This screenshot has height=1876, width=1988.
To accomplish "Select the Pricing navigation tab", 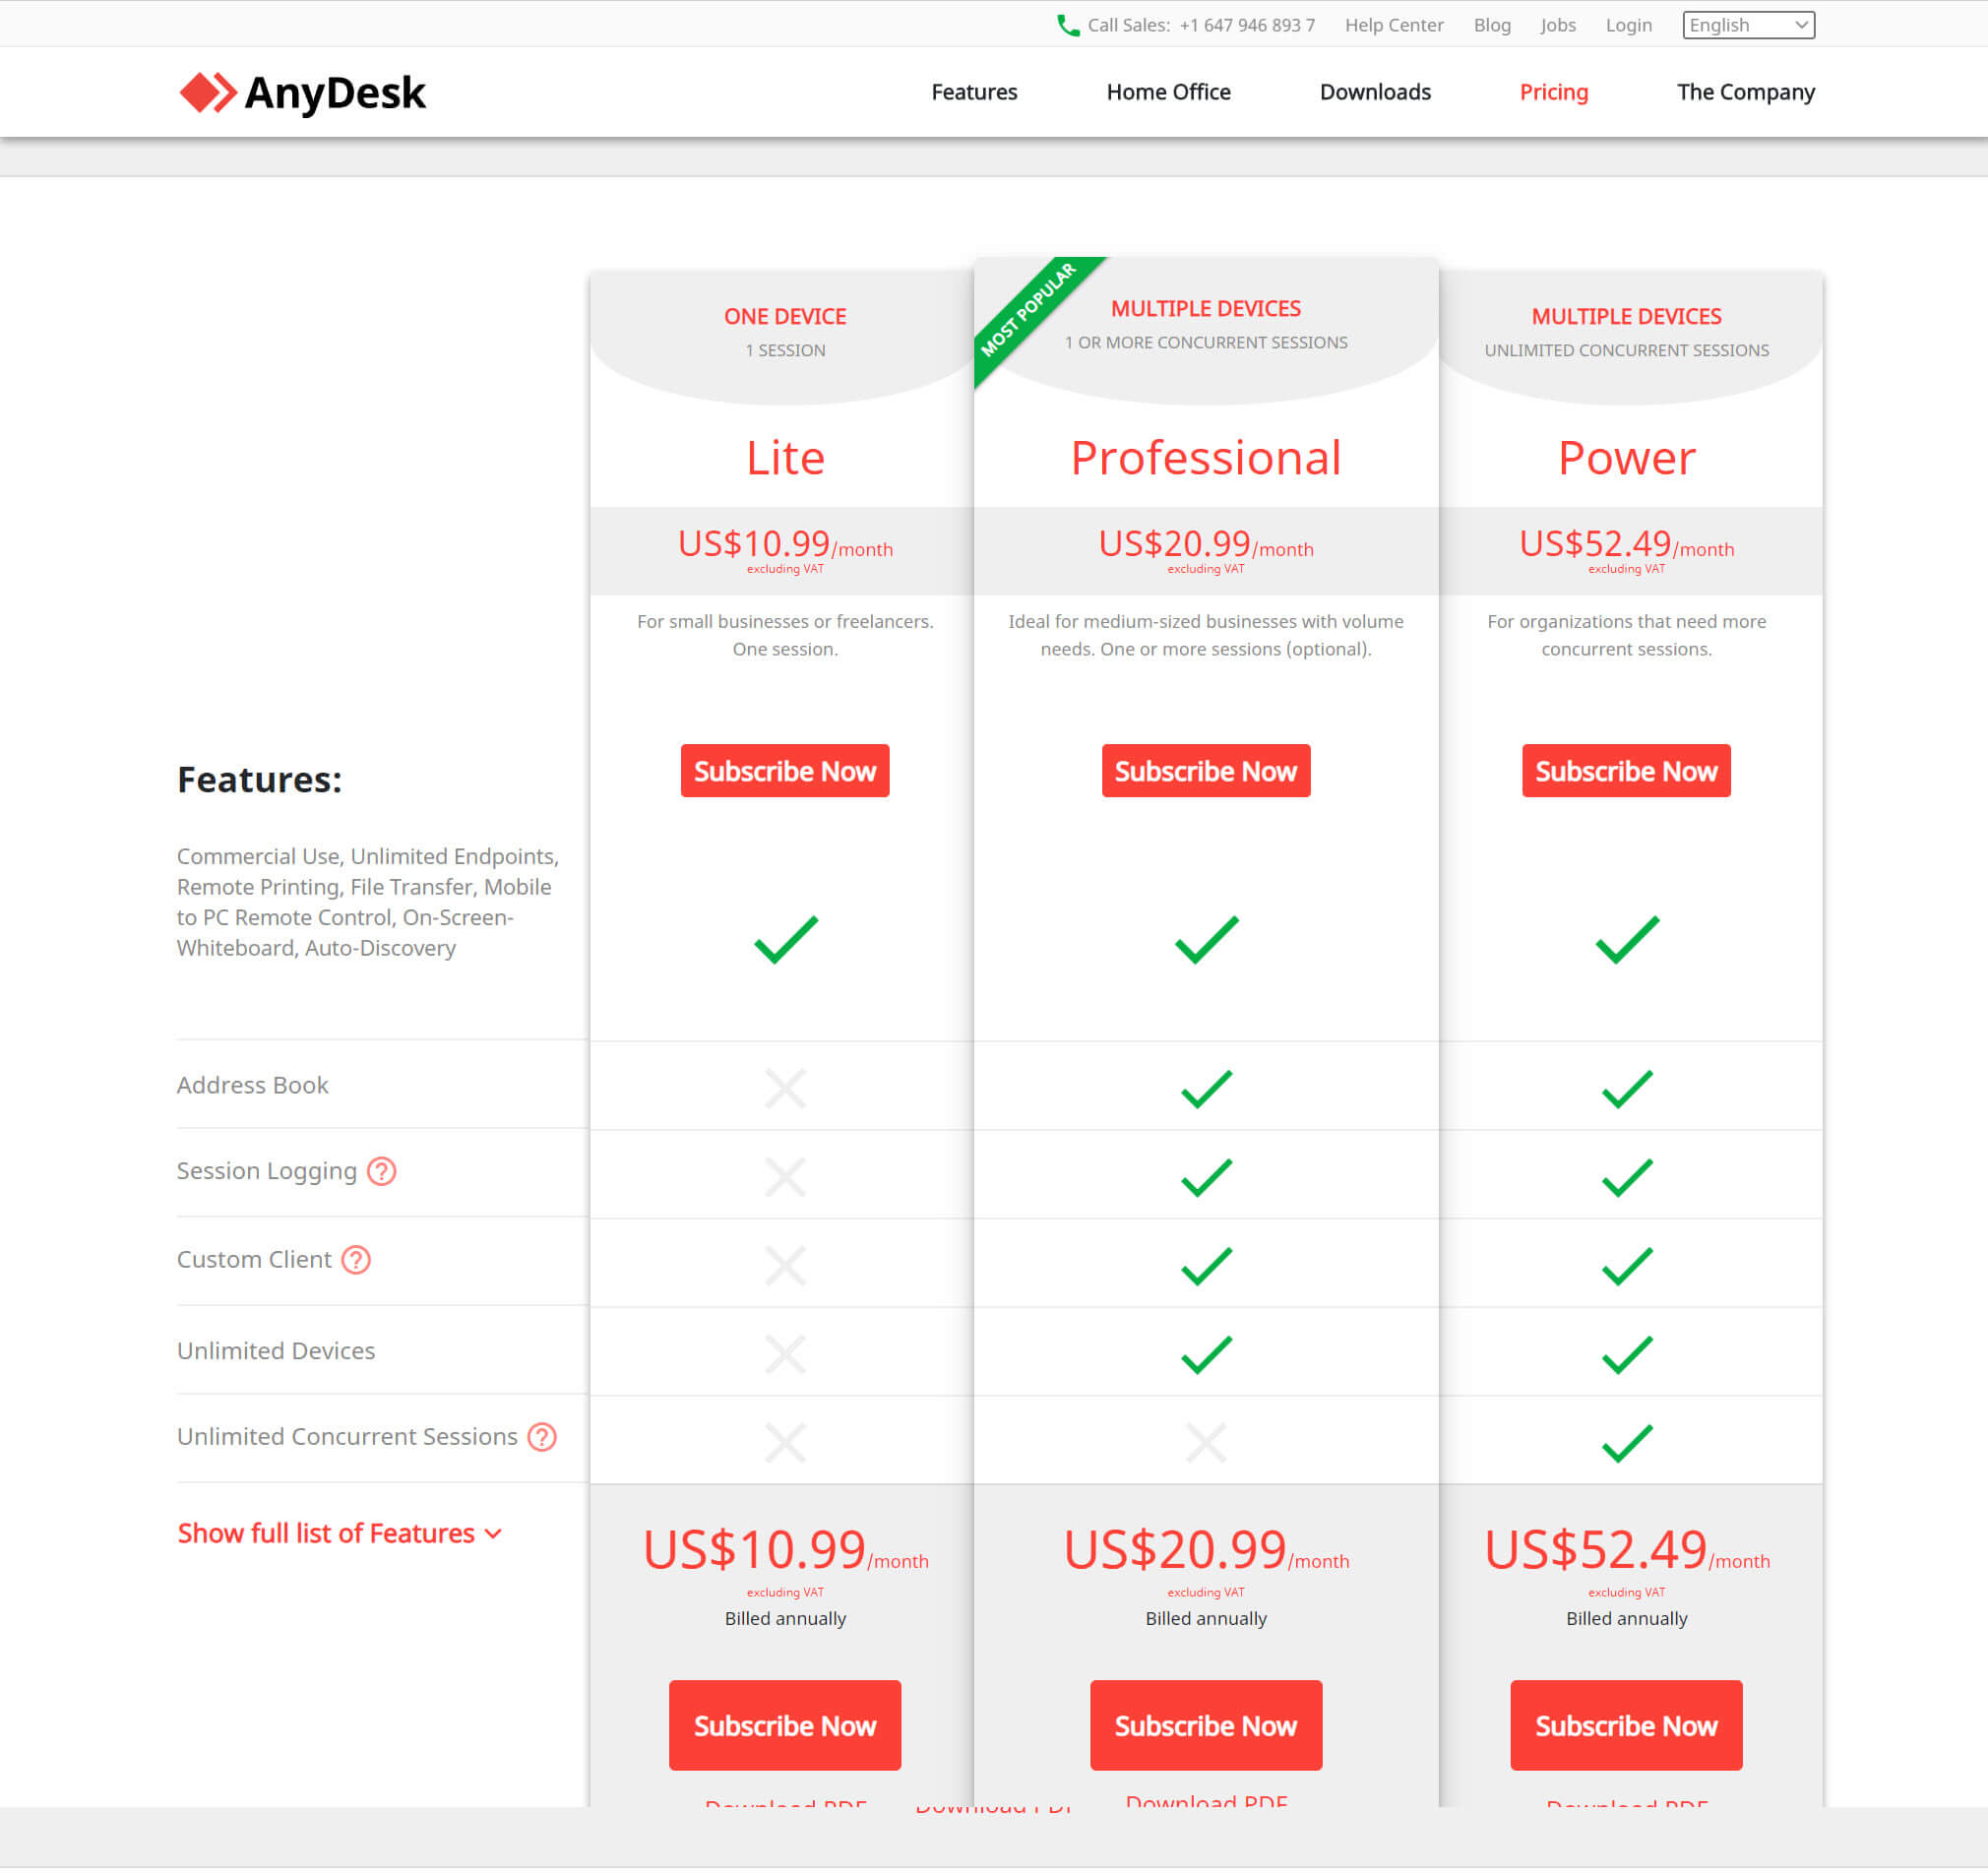I will point(1551,90).
